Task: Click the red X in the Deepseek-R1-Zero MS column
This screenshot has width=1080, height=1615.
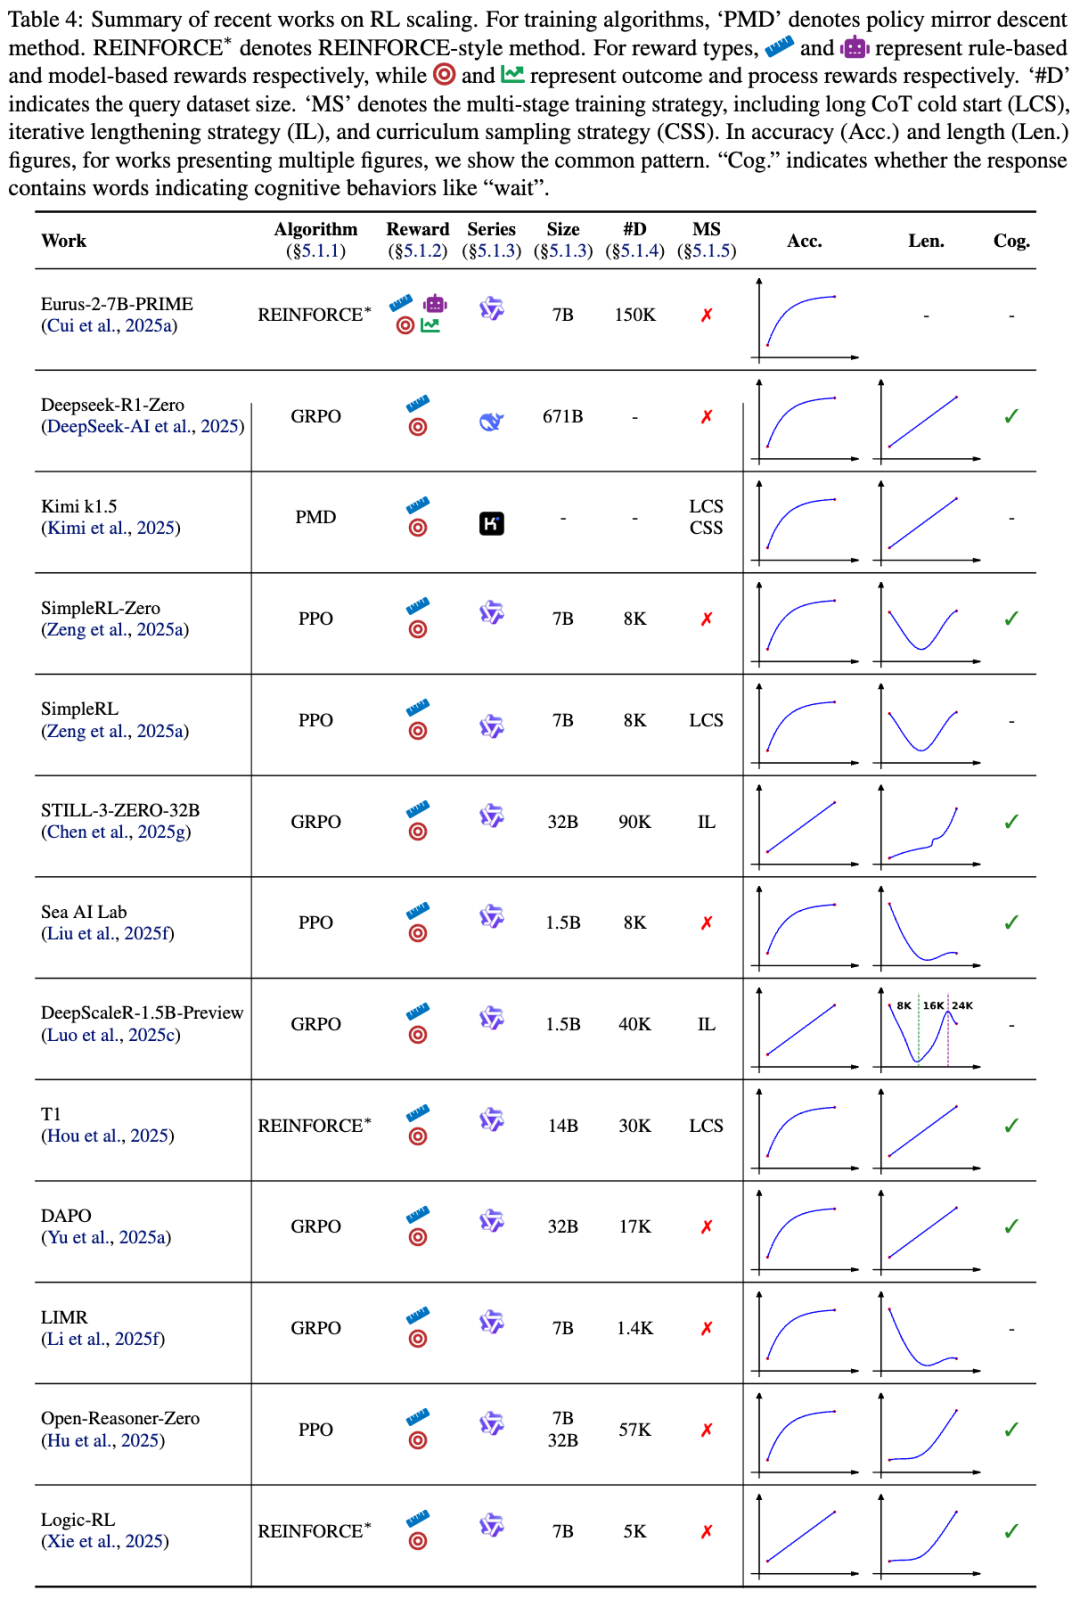Action: [706, 417]
